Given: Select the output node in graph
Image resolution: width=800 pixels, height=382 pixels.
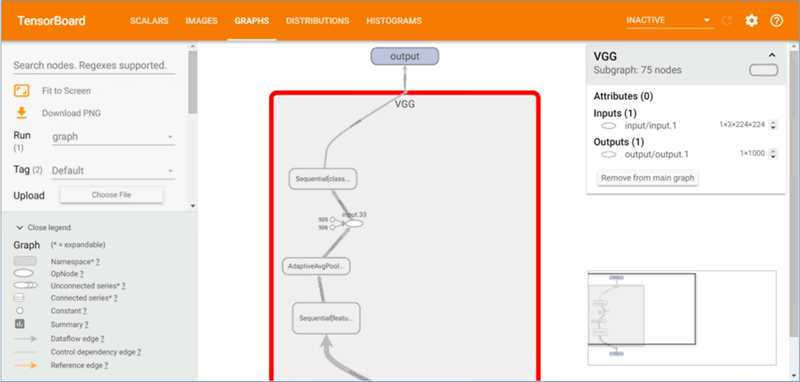Looking at the screenshot, I should point(405,56).
